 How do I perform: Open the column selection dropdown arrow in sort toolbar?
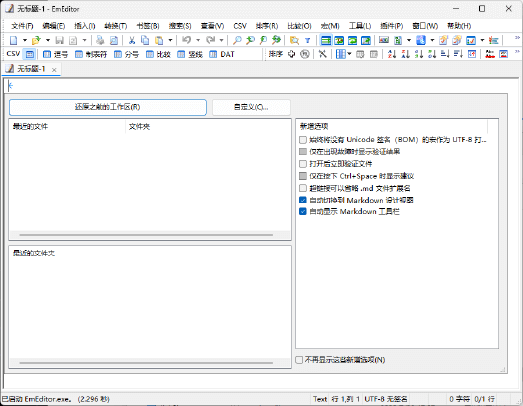click(x=349, y=54)
